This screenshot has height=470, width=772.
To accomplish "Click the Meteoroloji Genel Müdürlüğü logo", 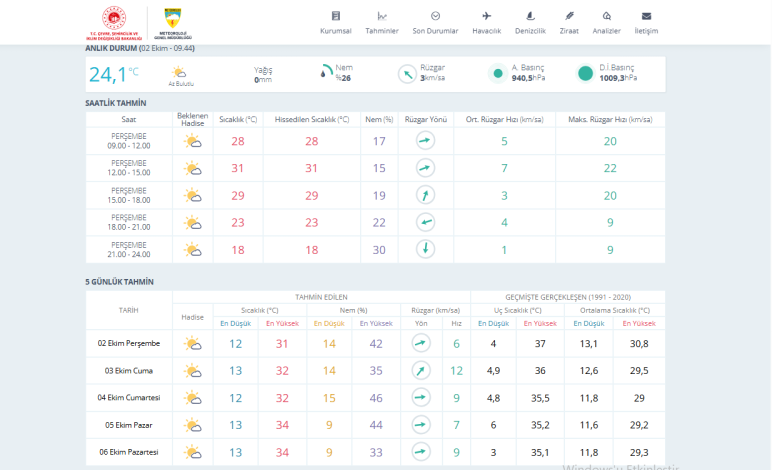I will coord(170,23).
